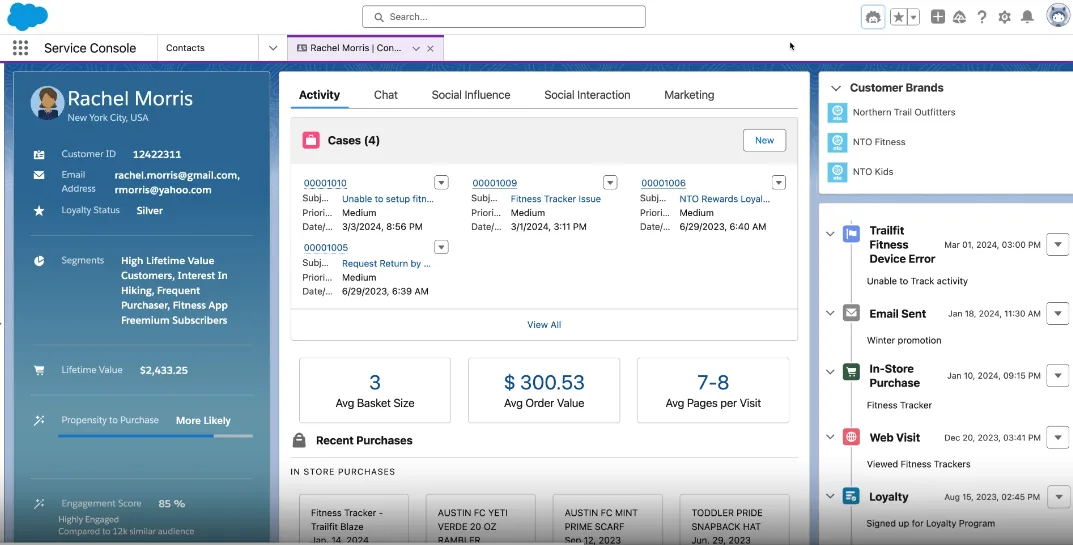Open NTO Rewards Loyal... subject link
The width and height of the screenshot is (1073, 545).
(725, 199)
